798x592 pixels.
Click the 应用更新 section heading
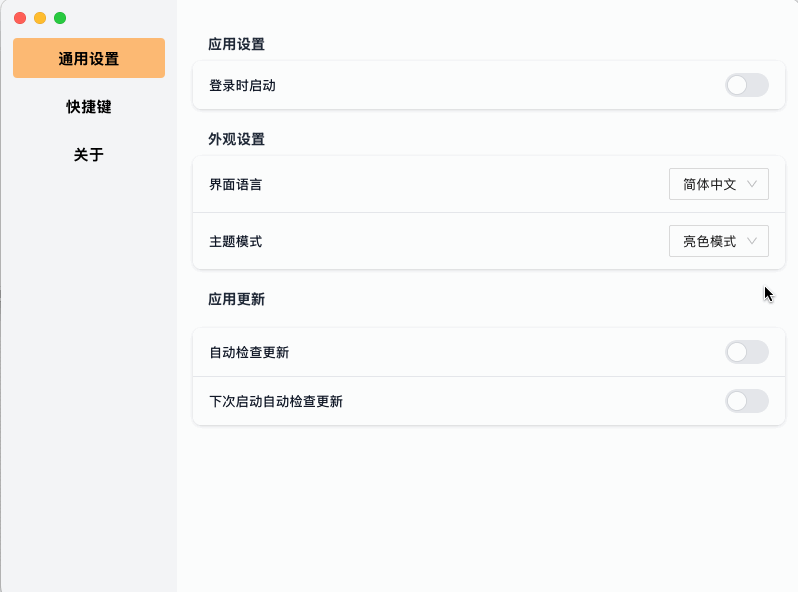pyautogui.click(x=236, y=299)
